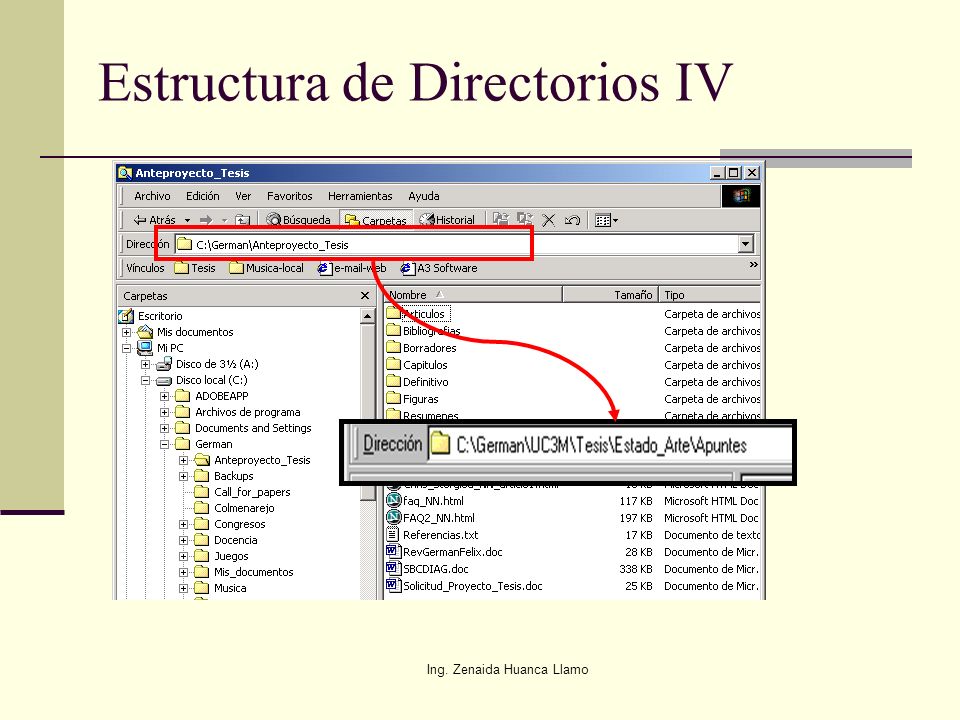Sort by the Tamaño column header
Screen dimensions: 960x720
click(610, 294)
